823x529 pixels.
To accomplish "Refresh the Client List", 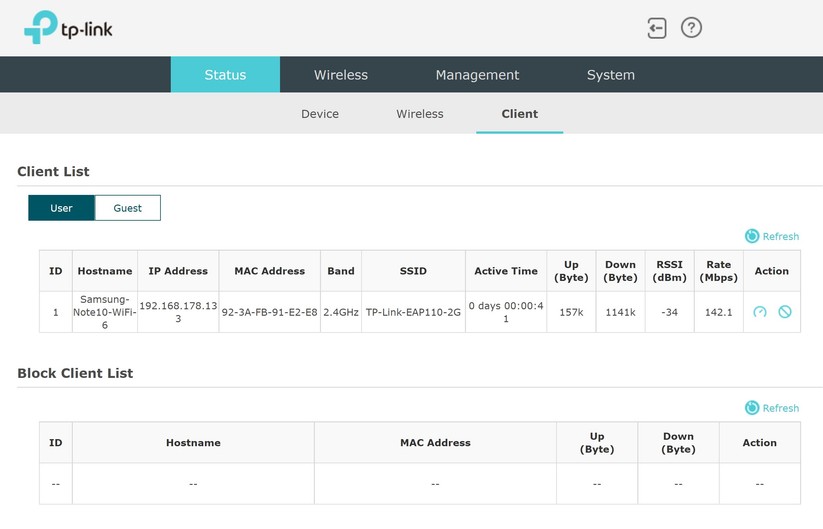I will pyautogui.click(x=772, y=236).
